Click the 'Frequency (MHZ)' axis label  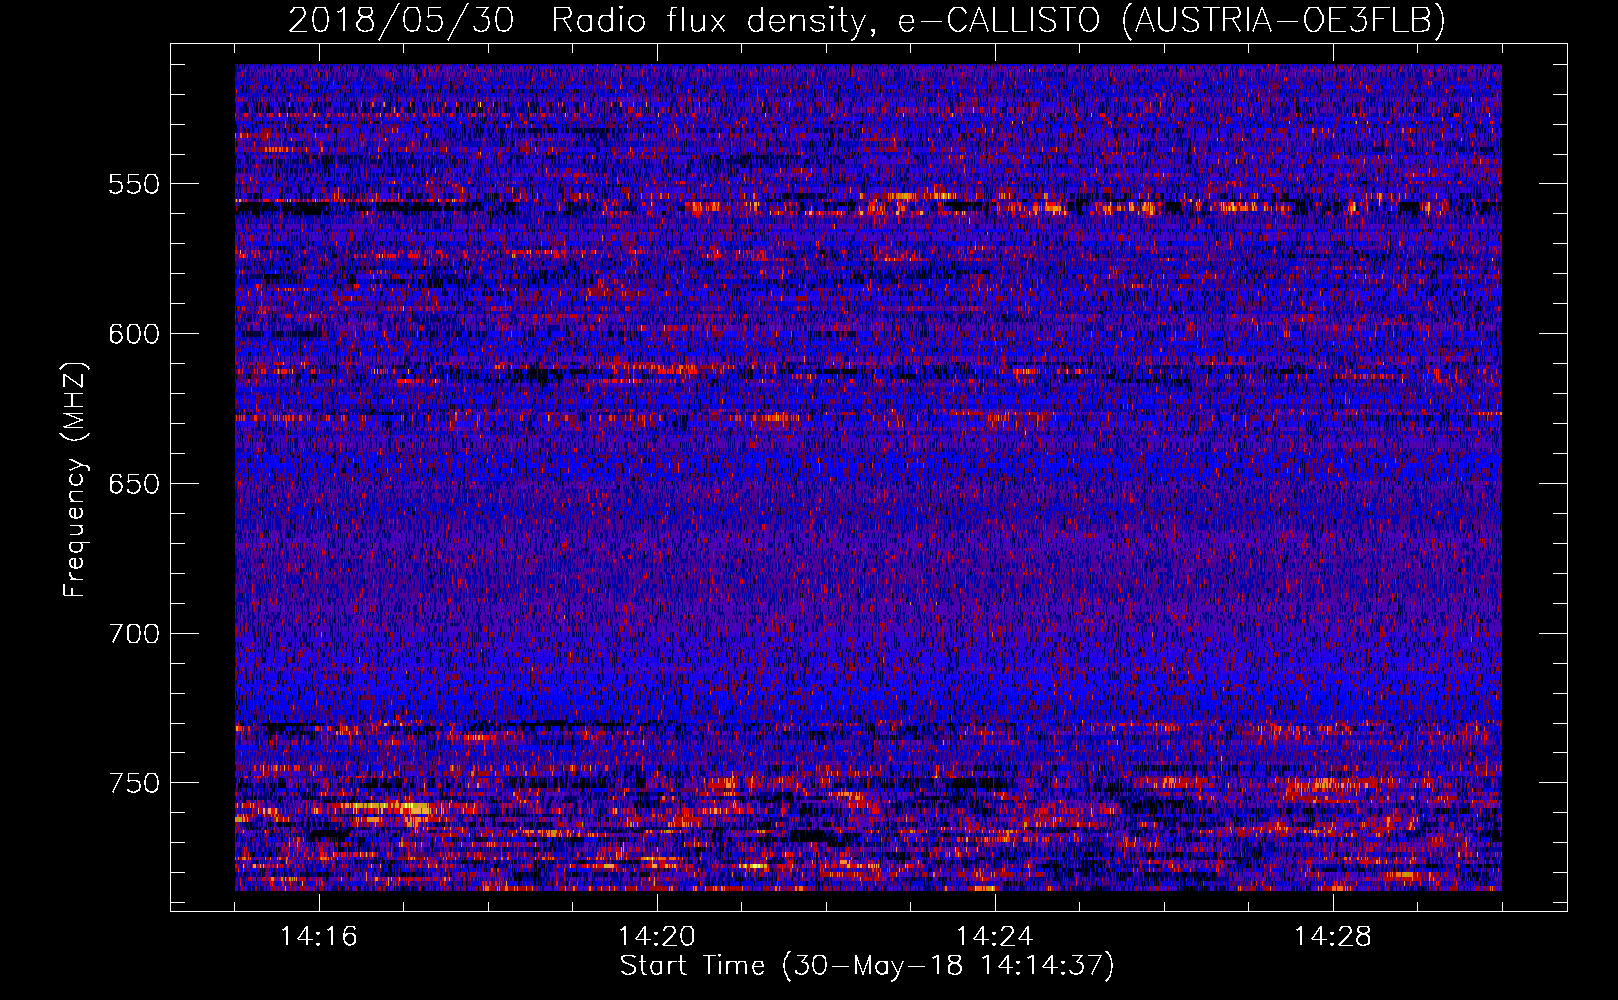75,480
